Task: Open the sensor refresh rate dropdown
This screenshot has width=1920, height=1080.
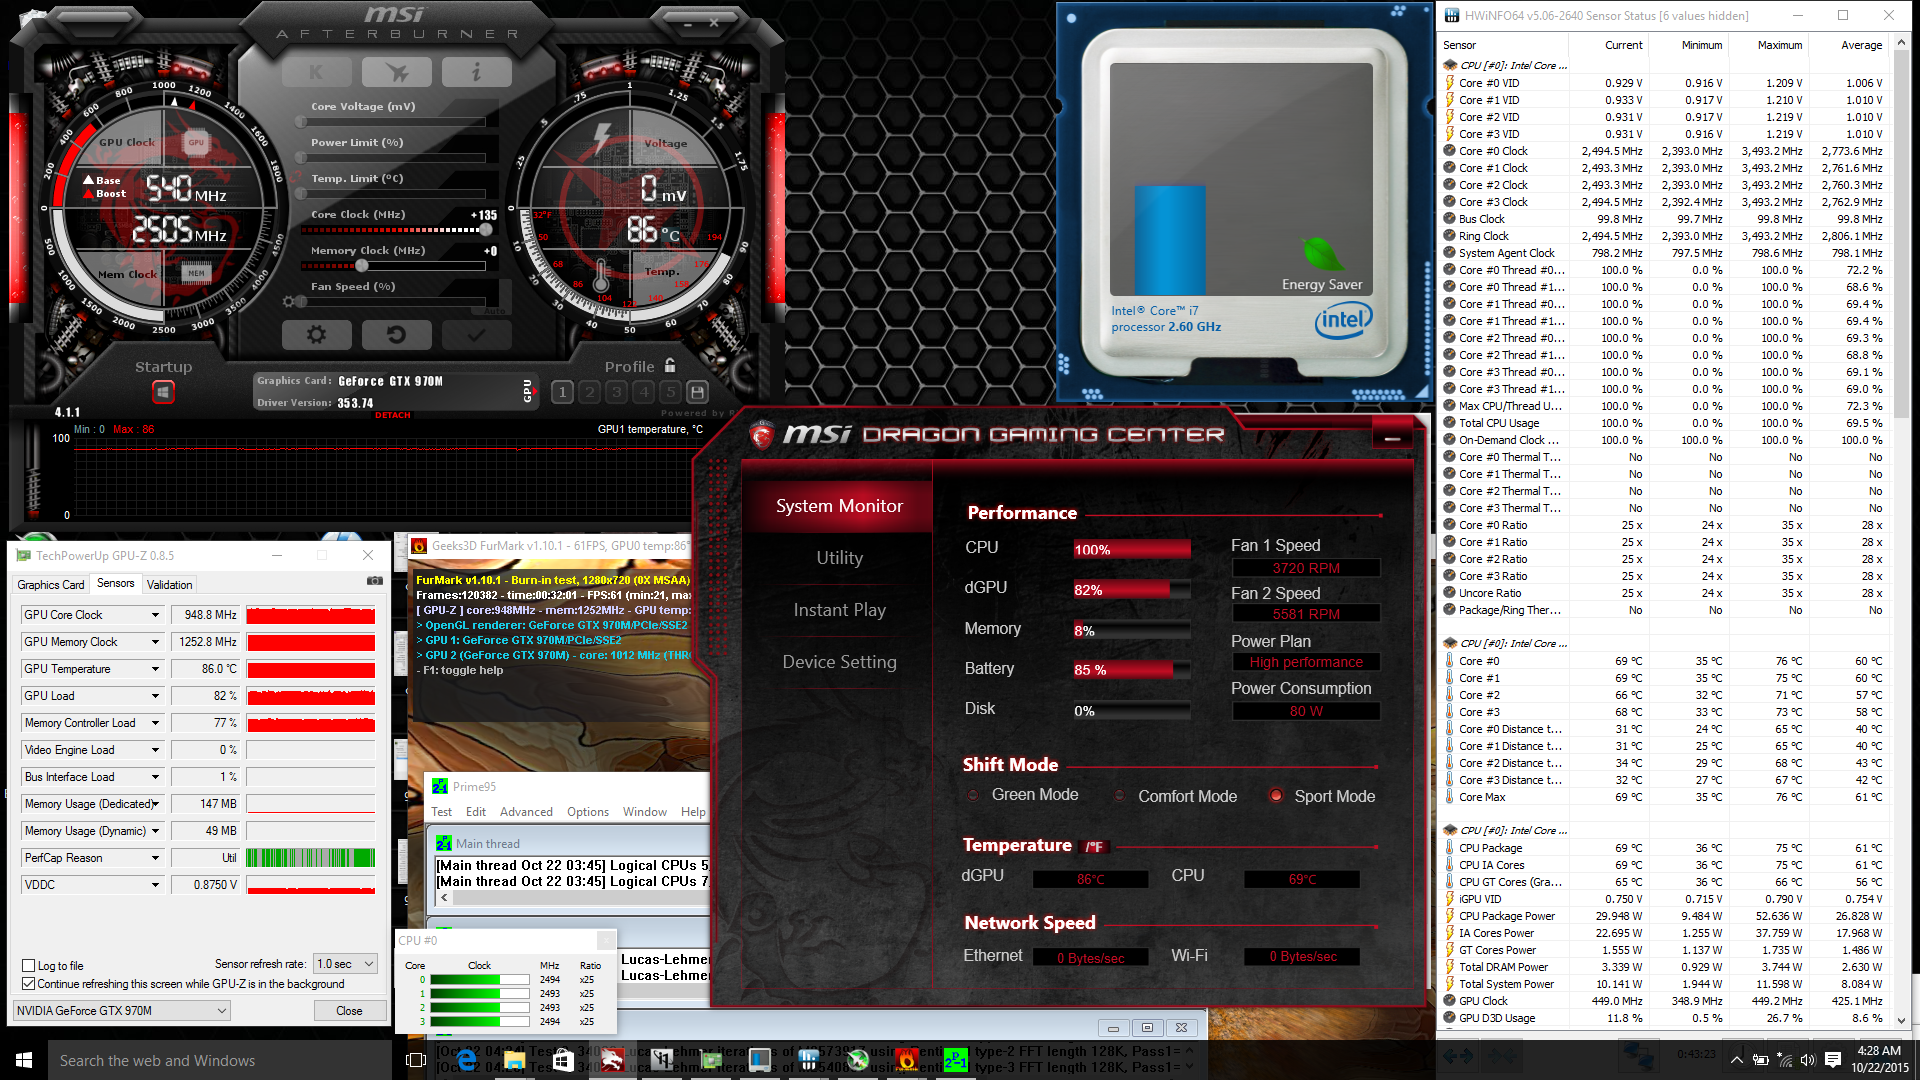Action: pos(345,964)
